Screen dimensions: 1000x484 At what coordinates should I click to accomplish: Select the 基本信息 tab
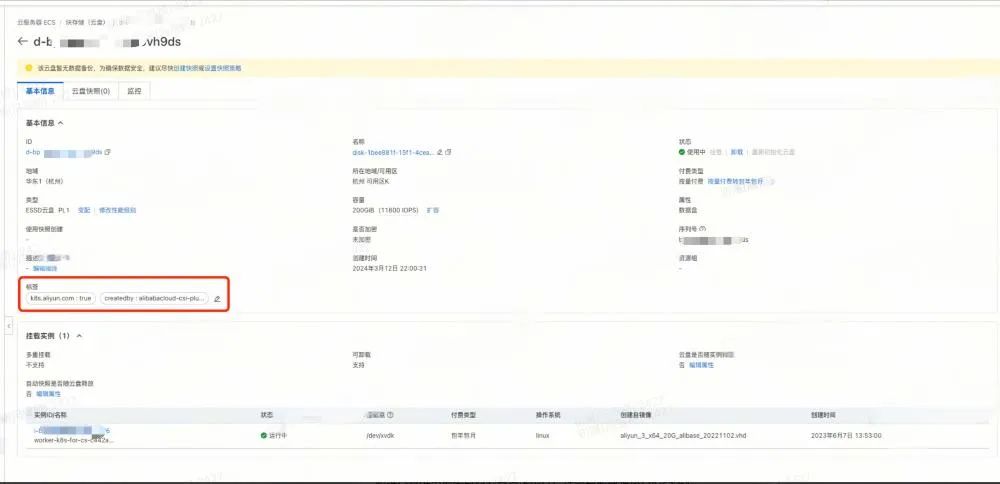(43, 91)
